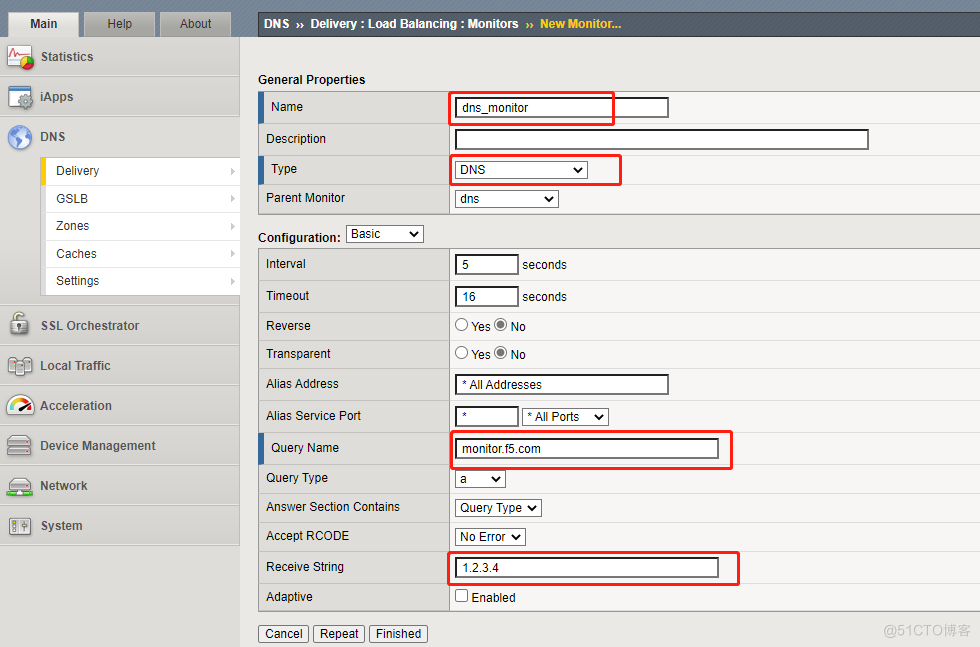Click the Statistics chart icon
The image size is (980, 647).
click(x=20, y=57)
